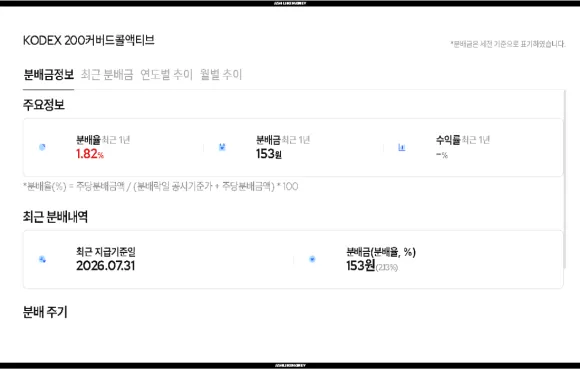580x369 pixels.
Task: Click the calendar icon beside 최근 지급기준일
Action: [42, 260]
